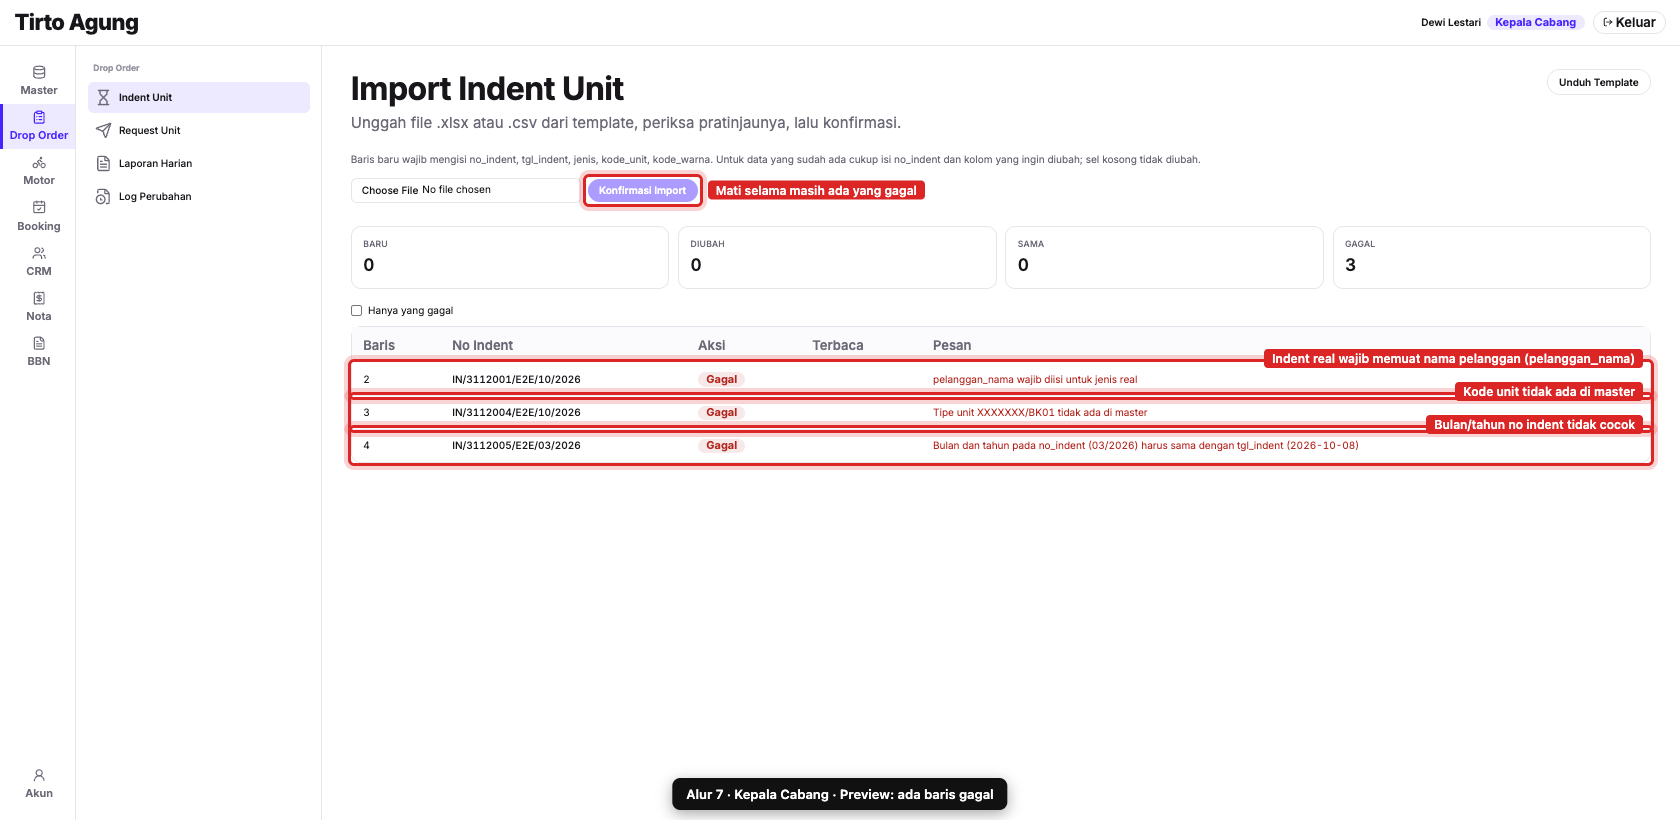Log out with the Keluar button
Screen dimensions: 1680x820
click(1629, 22)
